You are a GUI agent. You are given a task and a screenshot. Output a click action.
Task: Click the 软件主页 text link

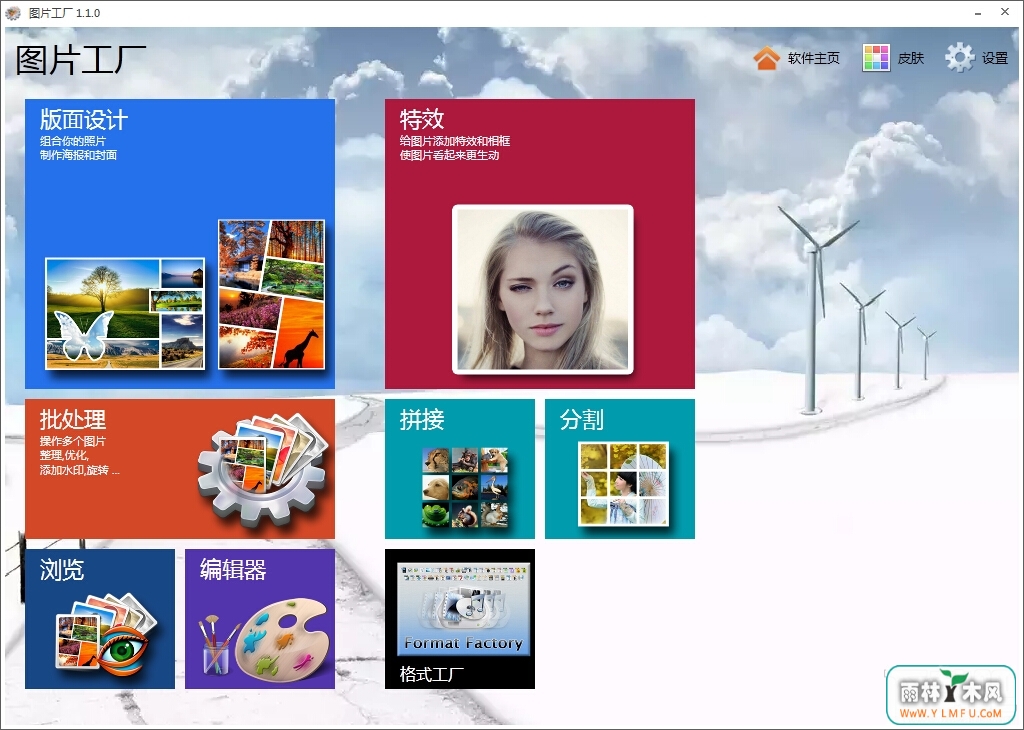tap(813, 58)
